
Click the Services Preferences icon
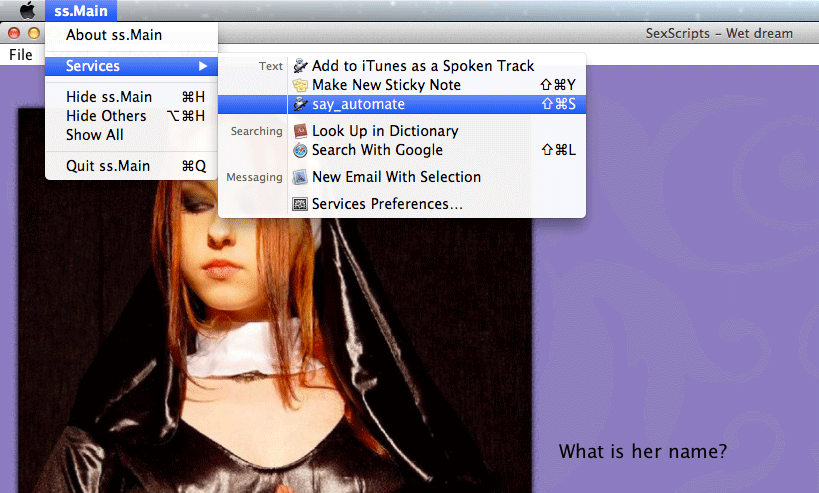tap(300, 204)
